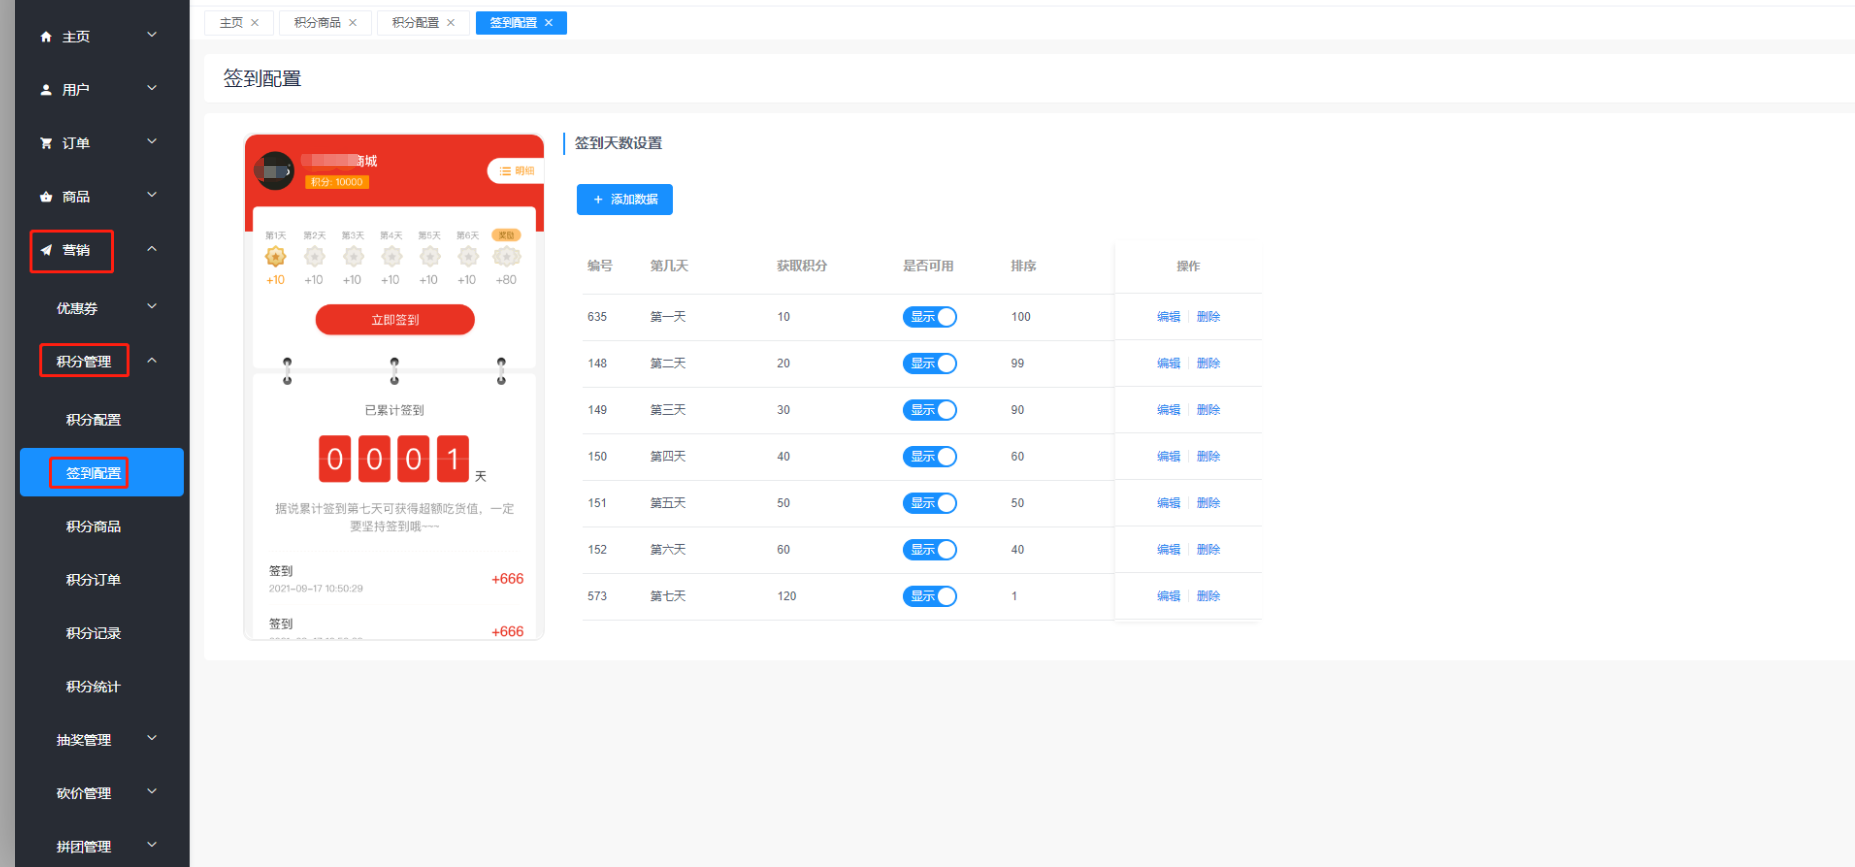Image resolution: width=1855 pixels, height=867 pixels.
Task: Click the 添加数据 button
Action: coord(625,200)
